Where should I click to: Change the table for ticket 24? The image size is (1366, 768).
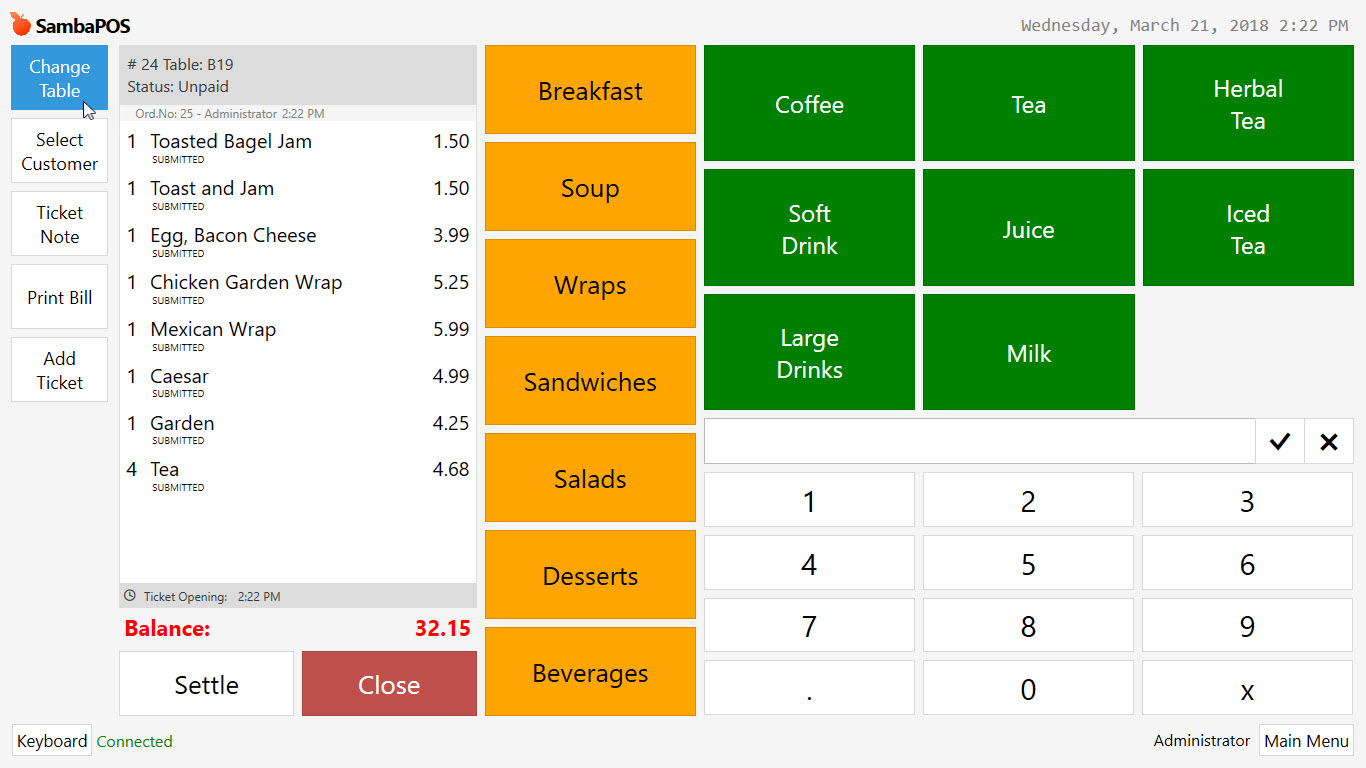59,78
